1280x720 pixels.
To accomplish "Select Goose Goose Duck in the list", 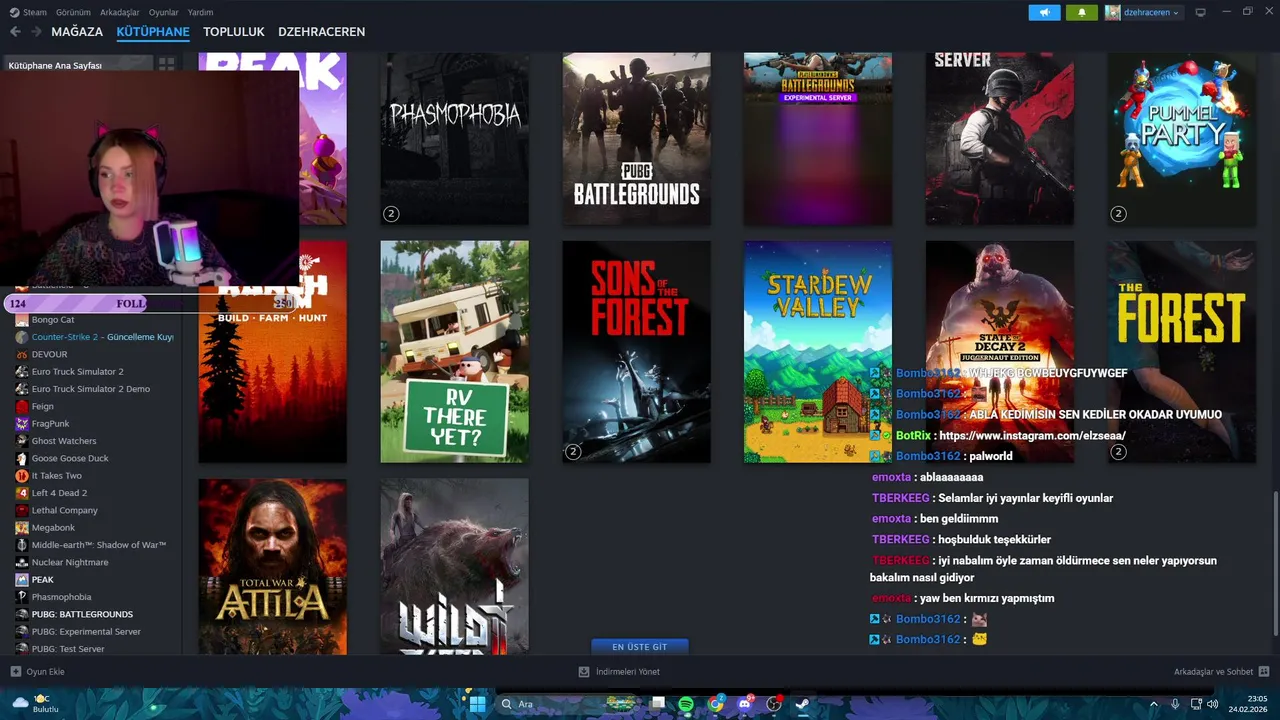I will tap(70, 458).
